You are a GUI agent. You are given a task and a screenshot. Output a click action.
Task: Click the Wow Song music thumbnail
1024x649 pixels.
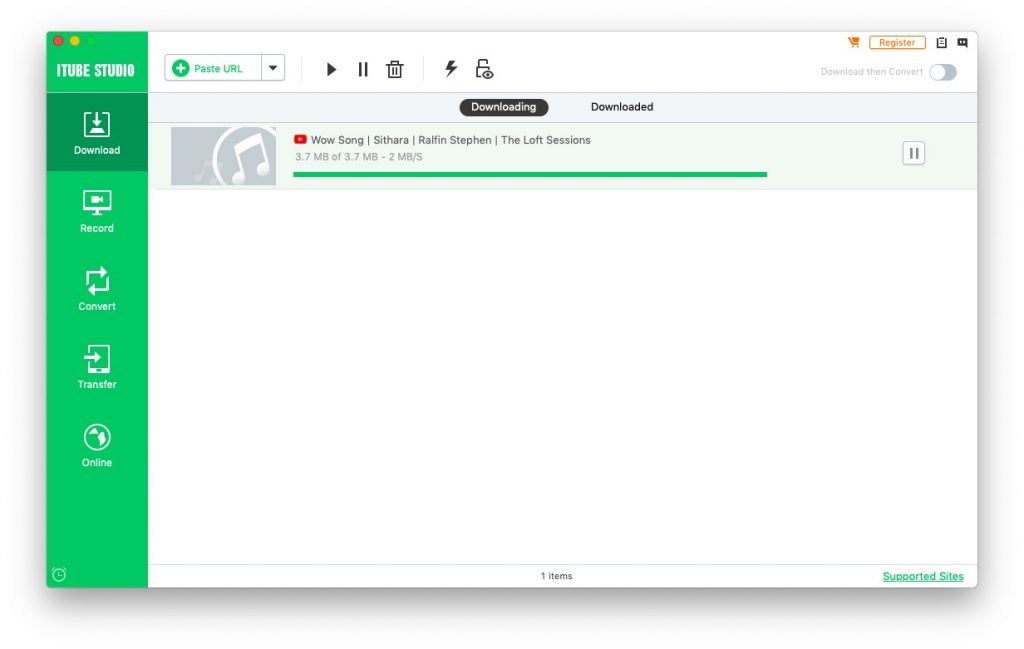pos(223,156)
